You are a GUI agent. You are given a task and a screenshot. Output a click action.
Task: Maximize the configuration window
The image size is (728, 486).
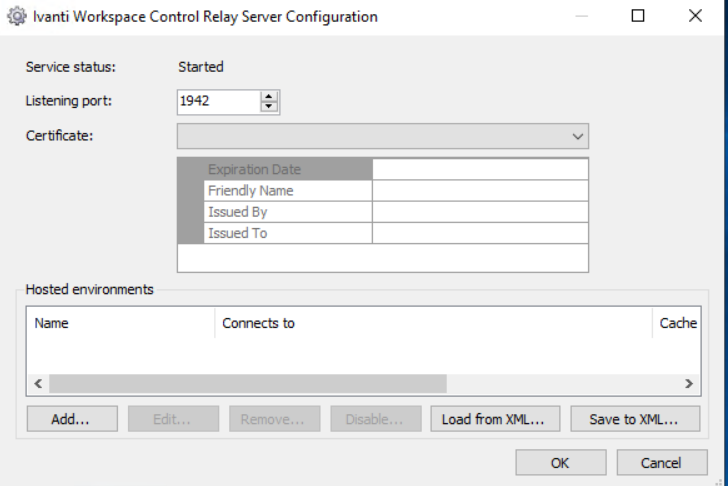coord(638,16)
